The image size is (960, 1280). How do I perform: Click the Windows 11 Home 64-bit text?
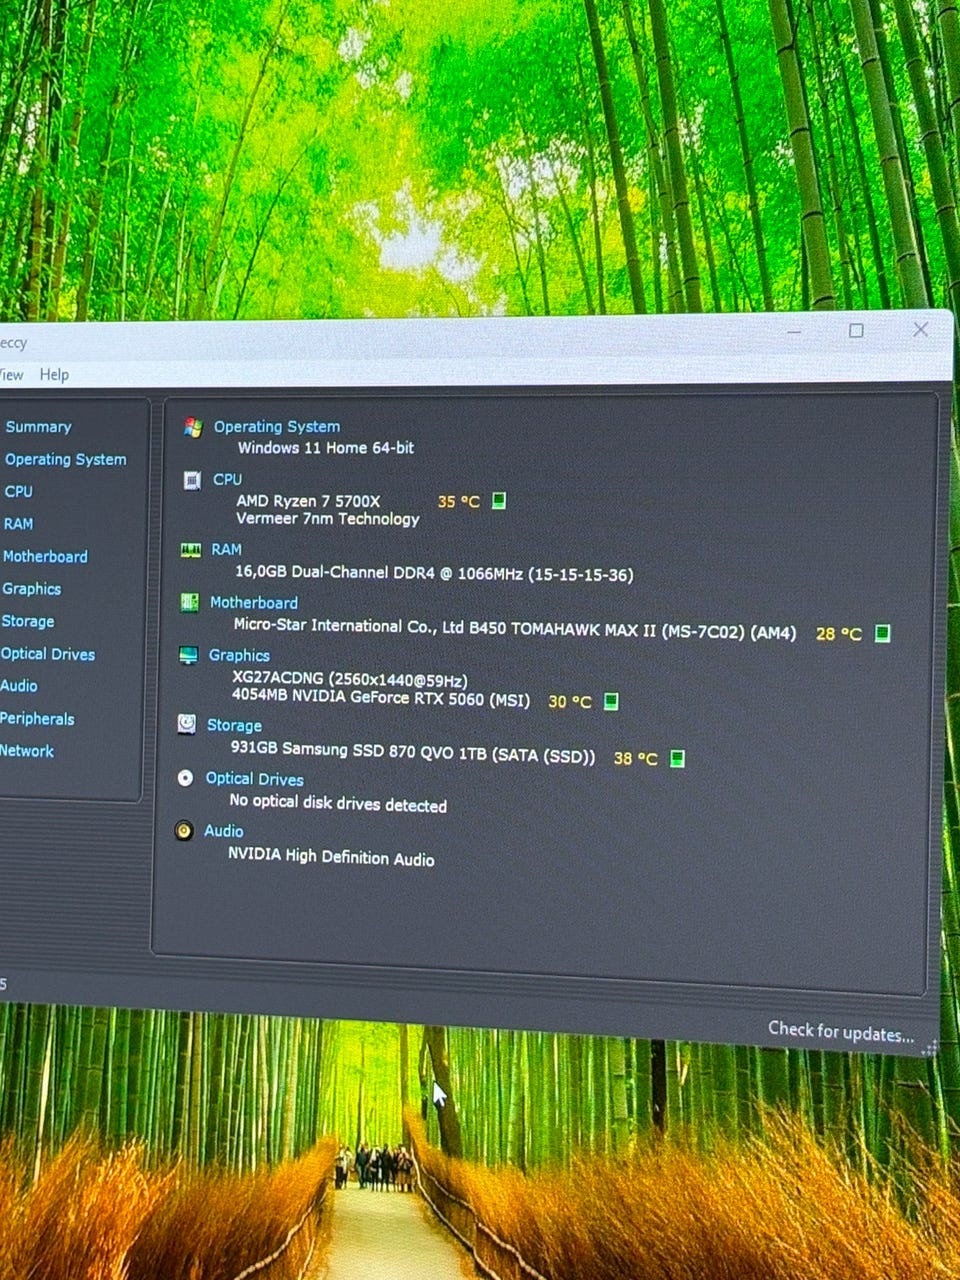click(x=326, y=448)
